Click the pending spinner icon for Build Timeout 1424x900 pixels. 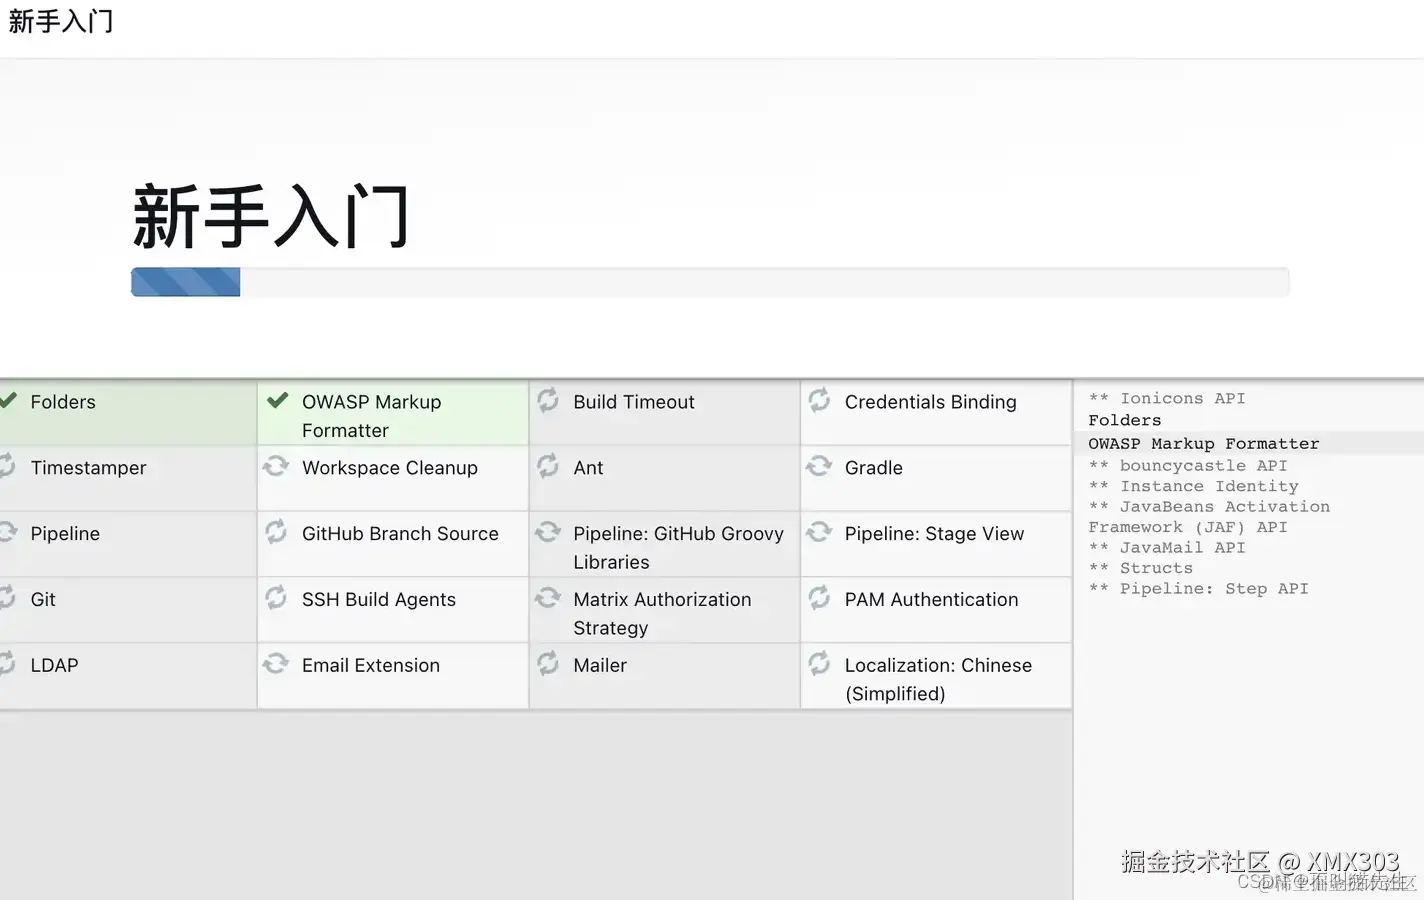548,401
